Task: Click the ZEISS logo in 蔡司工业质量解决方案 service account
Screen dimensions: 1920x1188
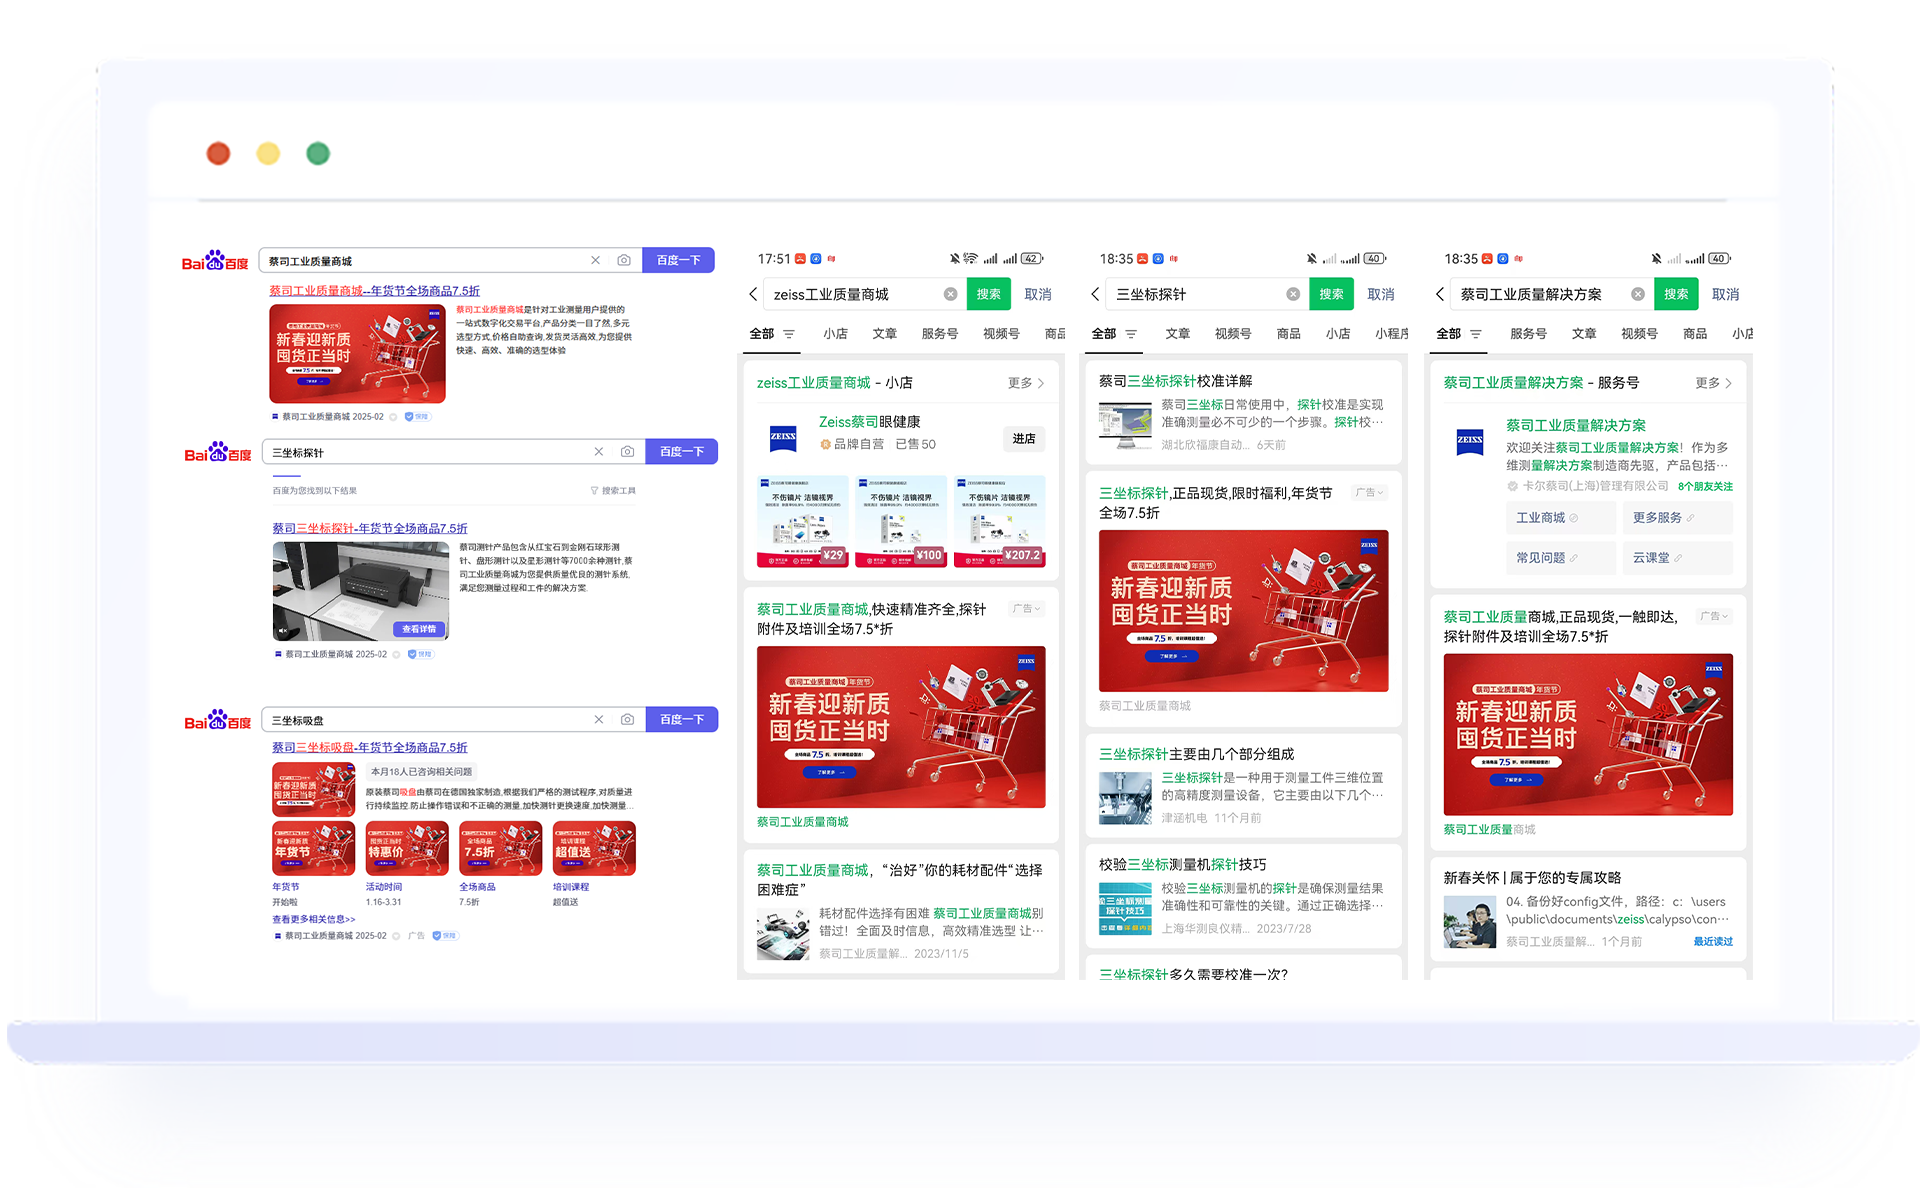Action: 1469,440
